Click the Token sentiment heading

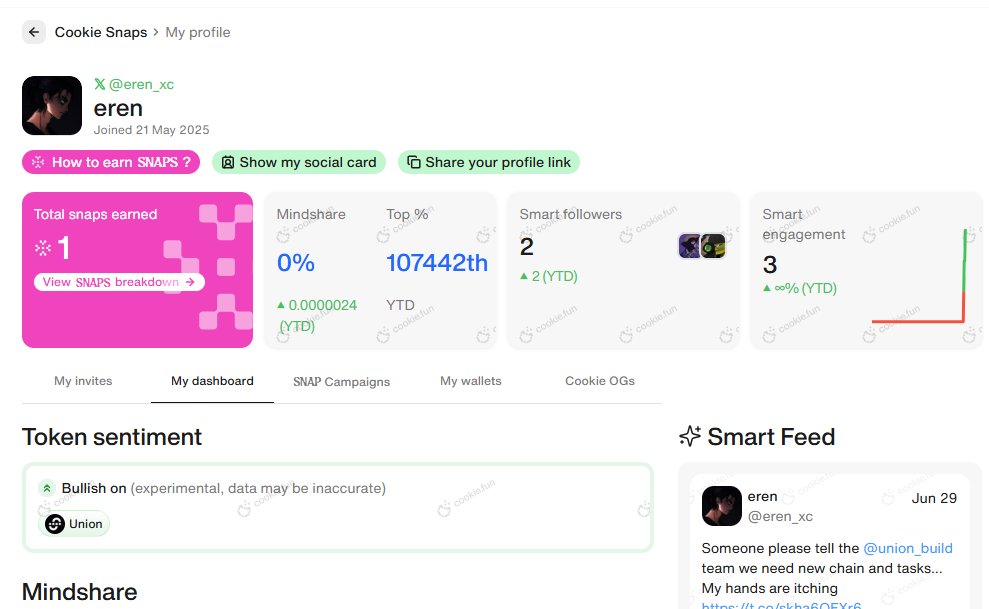(112, 437)
